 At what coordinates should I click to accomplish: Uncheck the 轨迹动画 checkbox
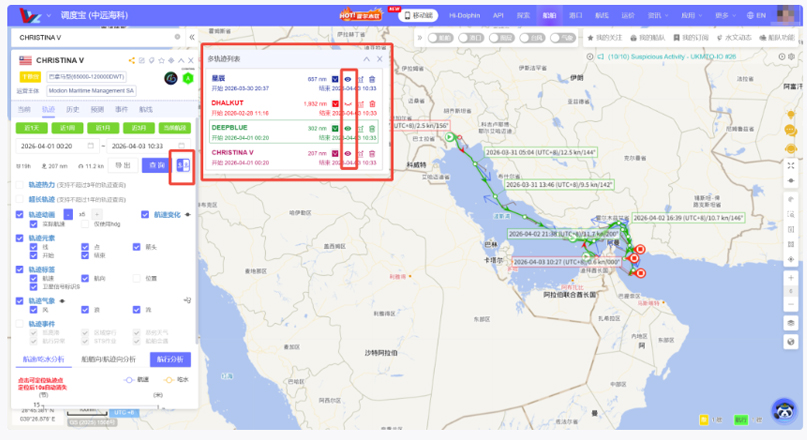coord(21,215)
